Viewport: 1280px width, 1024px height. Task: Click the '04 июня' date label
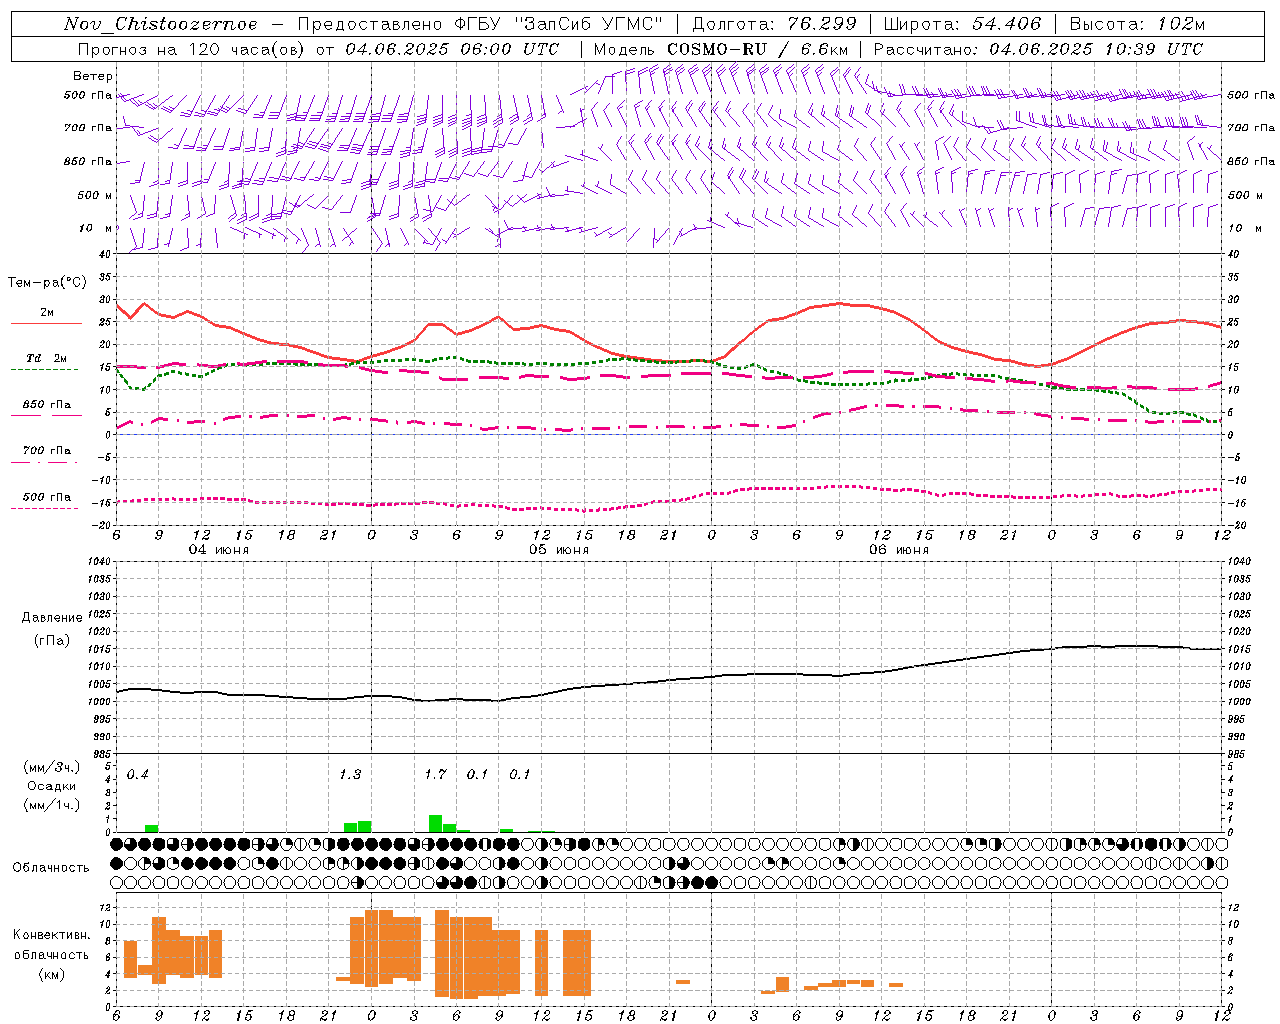click(x=219, y=550)
